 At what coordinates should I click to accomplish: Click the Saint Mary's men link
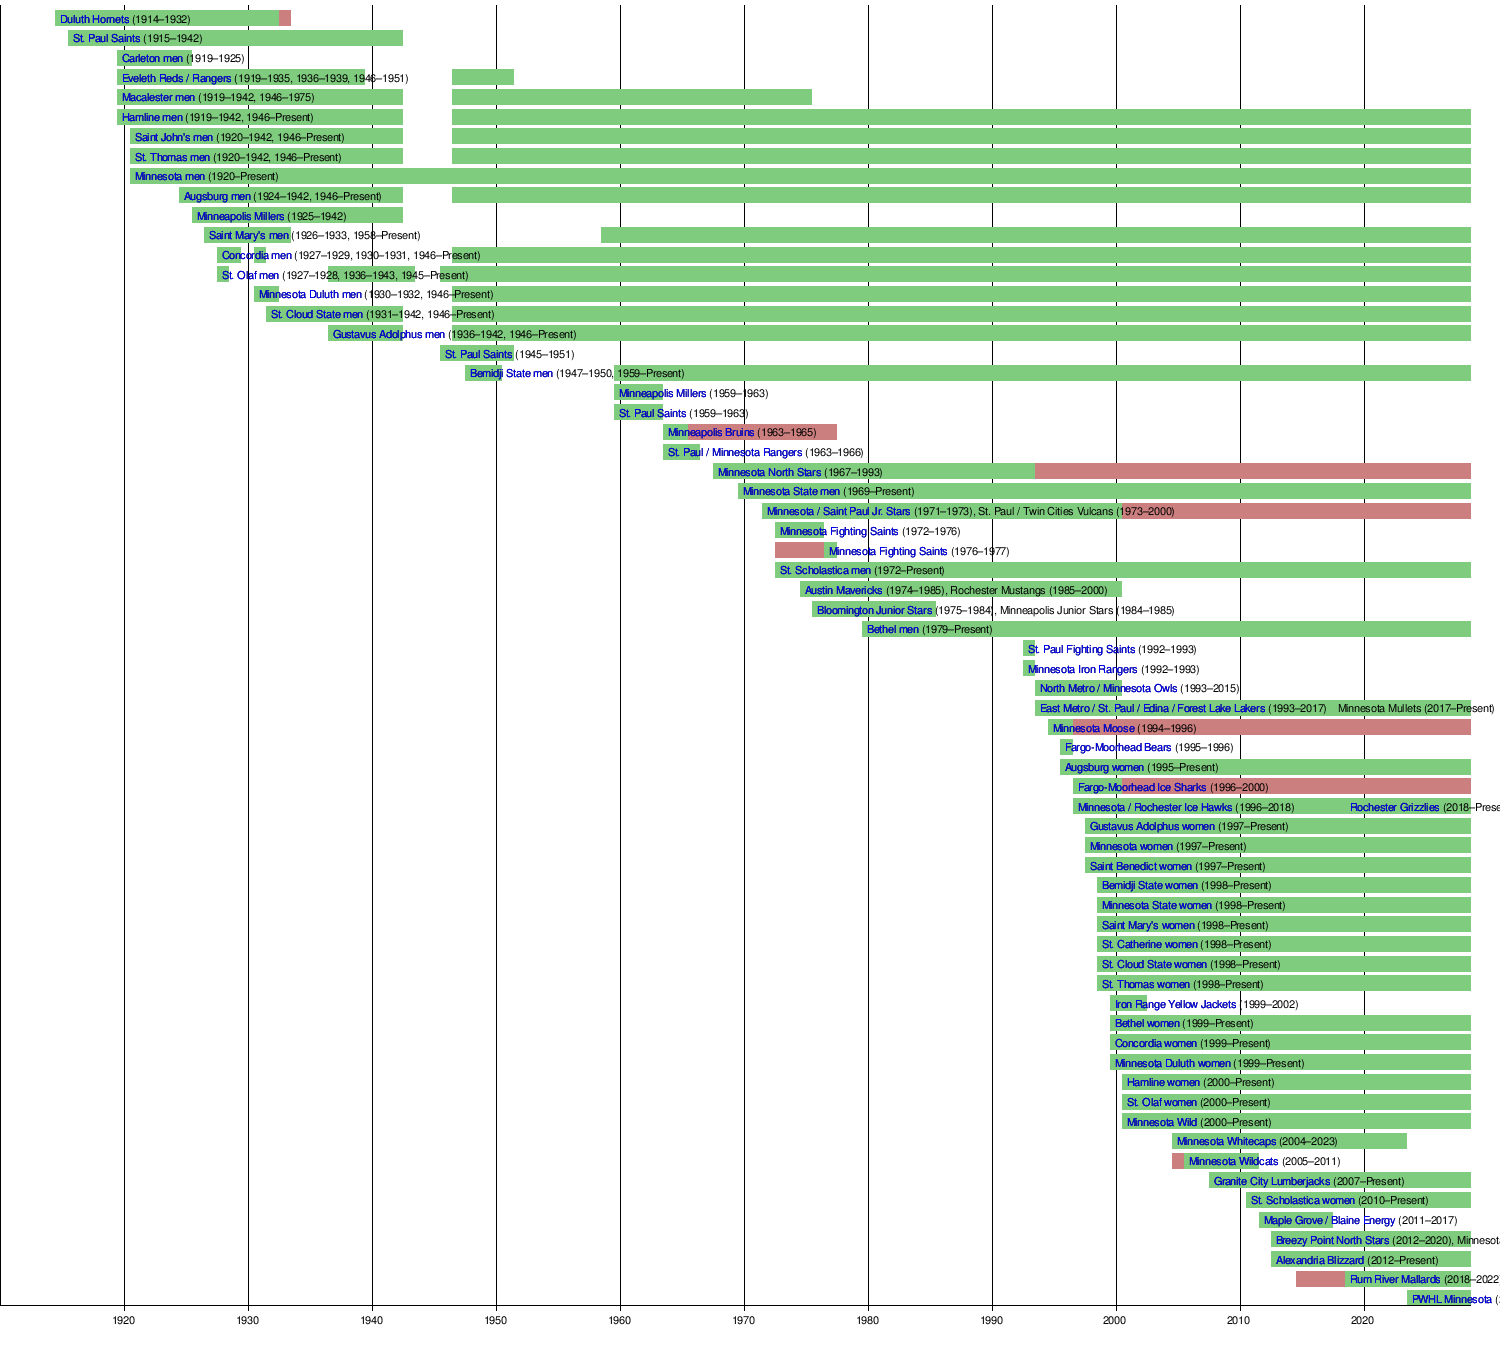coord(249,235)
